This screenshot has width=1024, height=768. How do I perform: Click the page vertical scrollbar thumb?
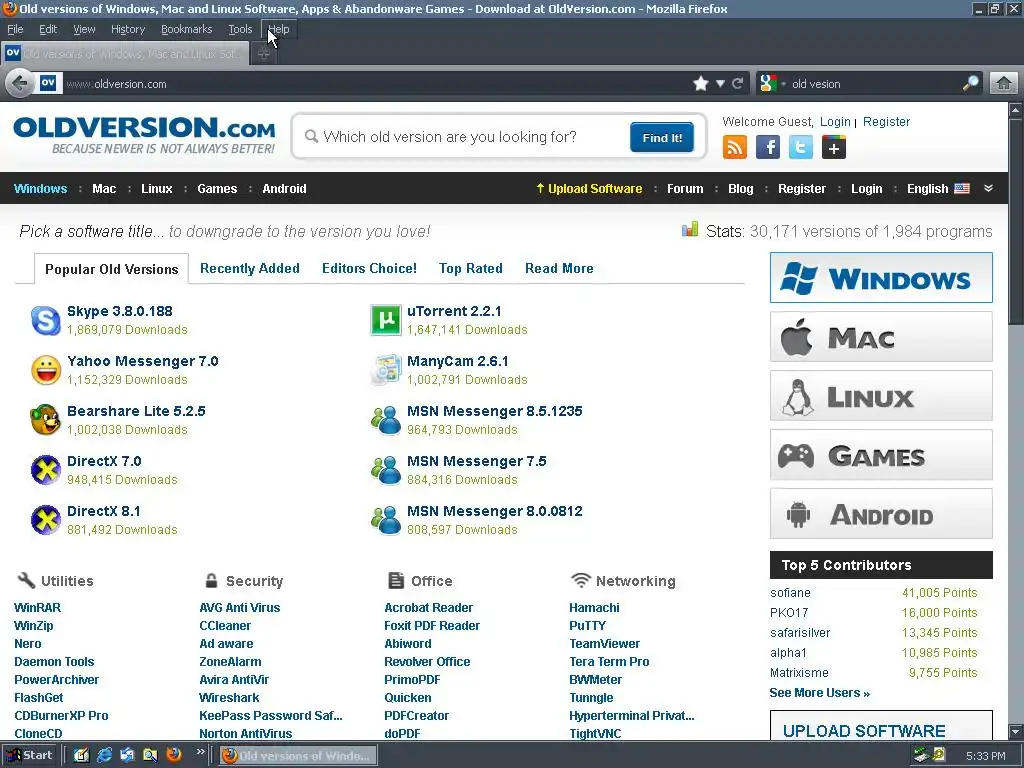point(1016,222)
